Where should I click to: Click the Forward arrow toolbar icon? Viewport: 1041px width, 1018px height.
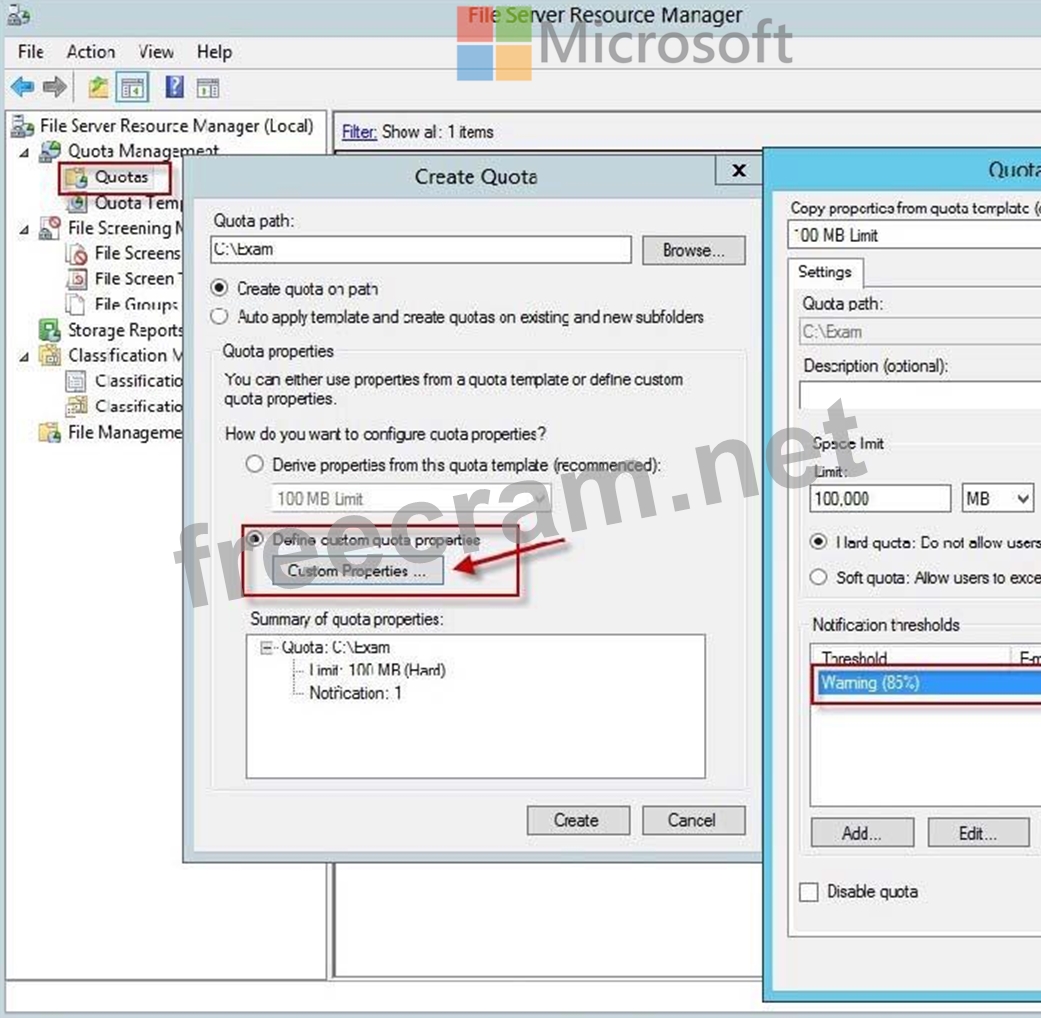tap(54, 87)
